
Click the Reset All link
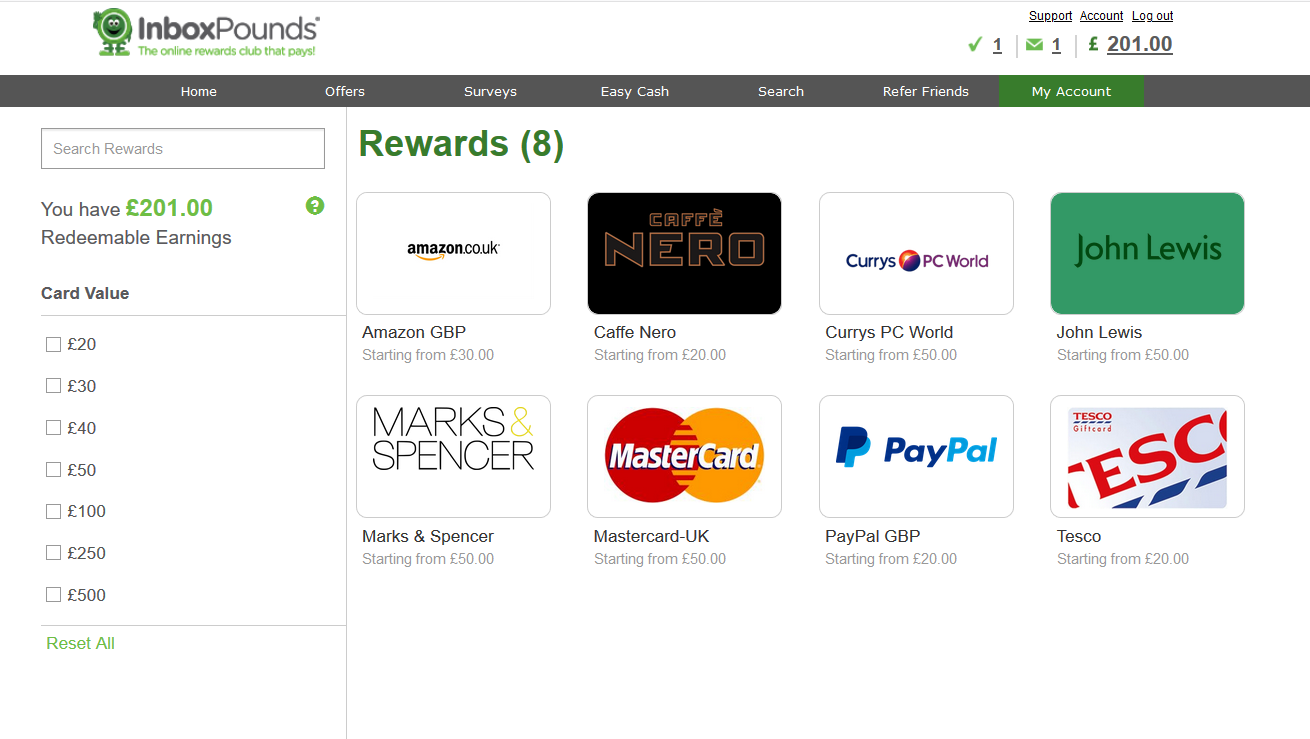point(80,643)
